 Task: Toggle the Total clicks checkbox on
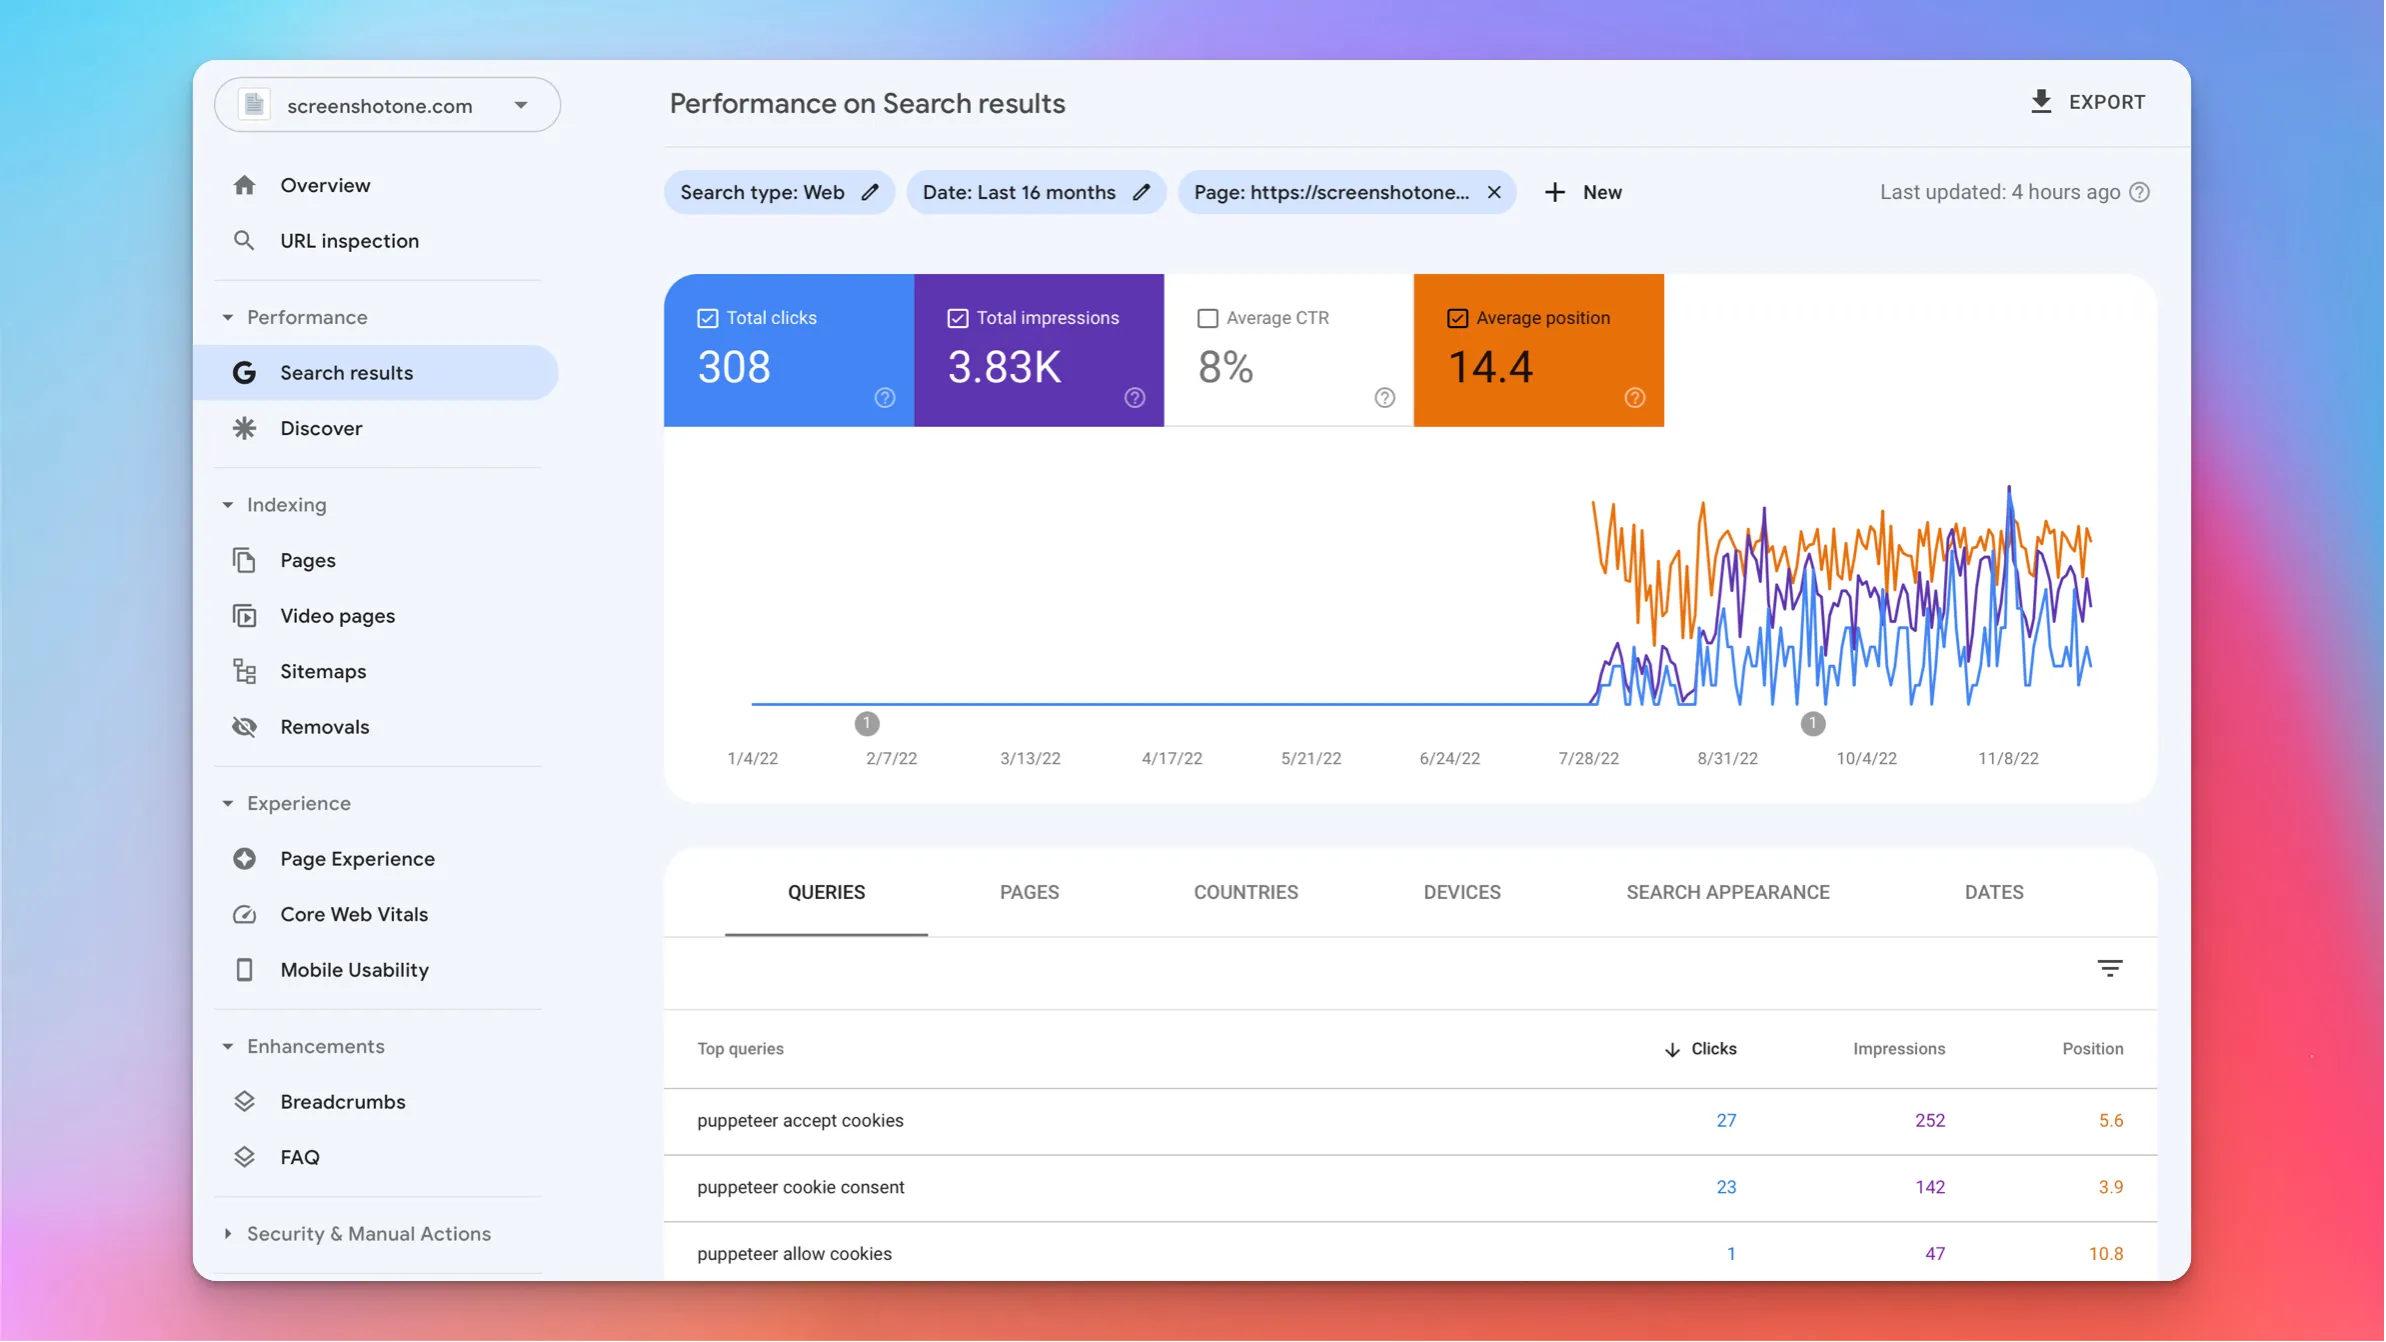(x=708, y=318)
